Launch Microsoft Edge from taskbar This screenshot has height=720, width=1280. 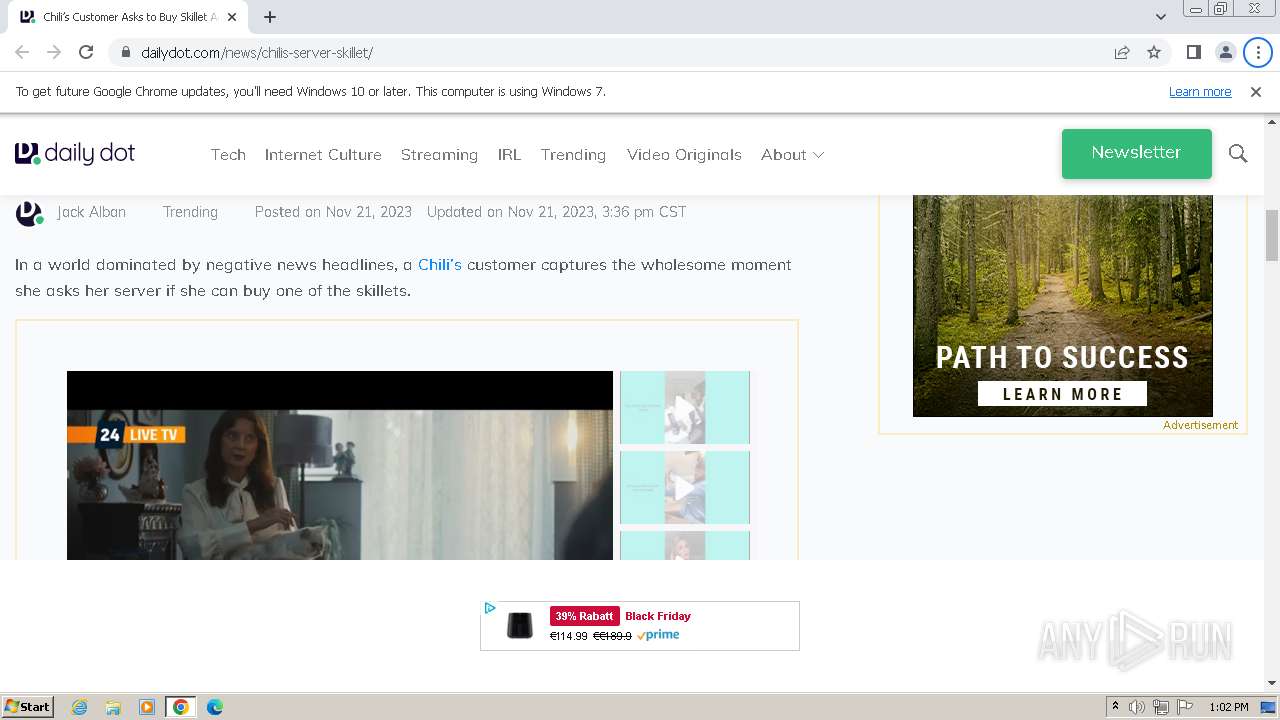[x=215, y=707]
